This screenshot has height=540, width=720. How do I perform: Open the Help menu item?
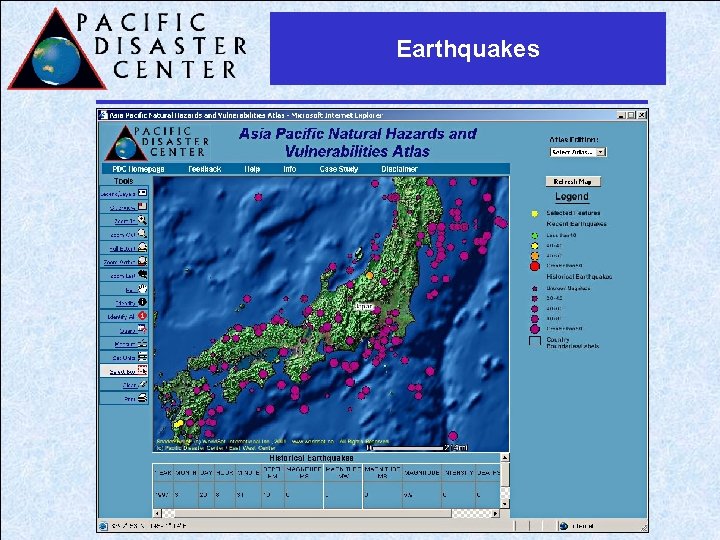252,169
